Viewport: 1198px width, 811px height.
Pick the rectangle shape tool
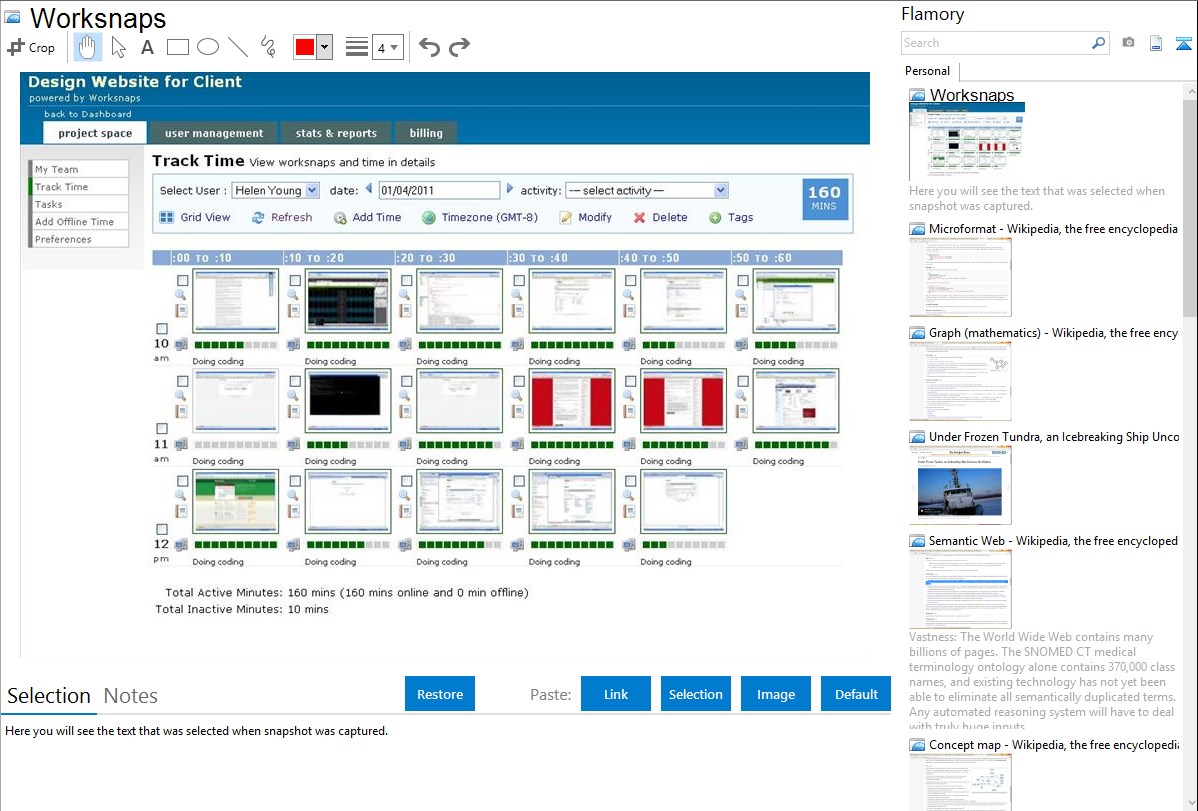coord(178,47)
